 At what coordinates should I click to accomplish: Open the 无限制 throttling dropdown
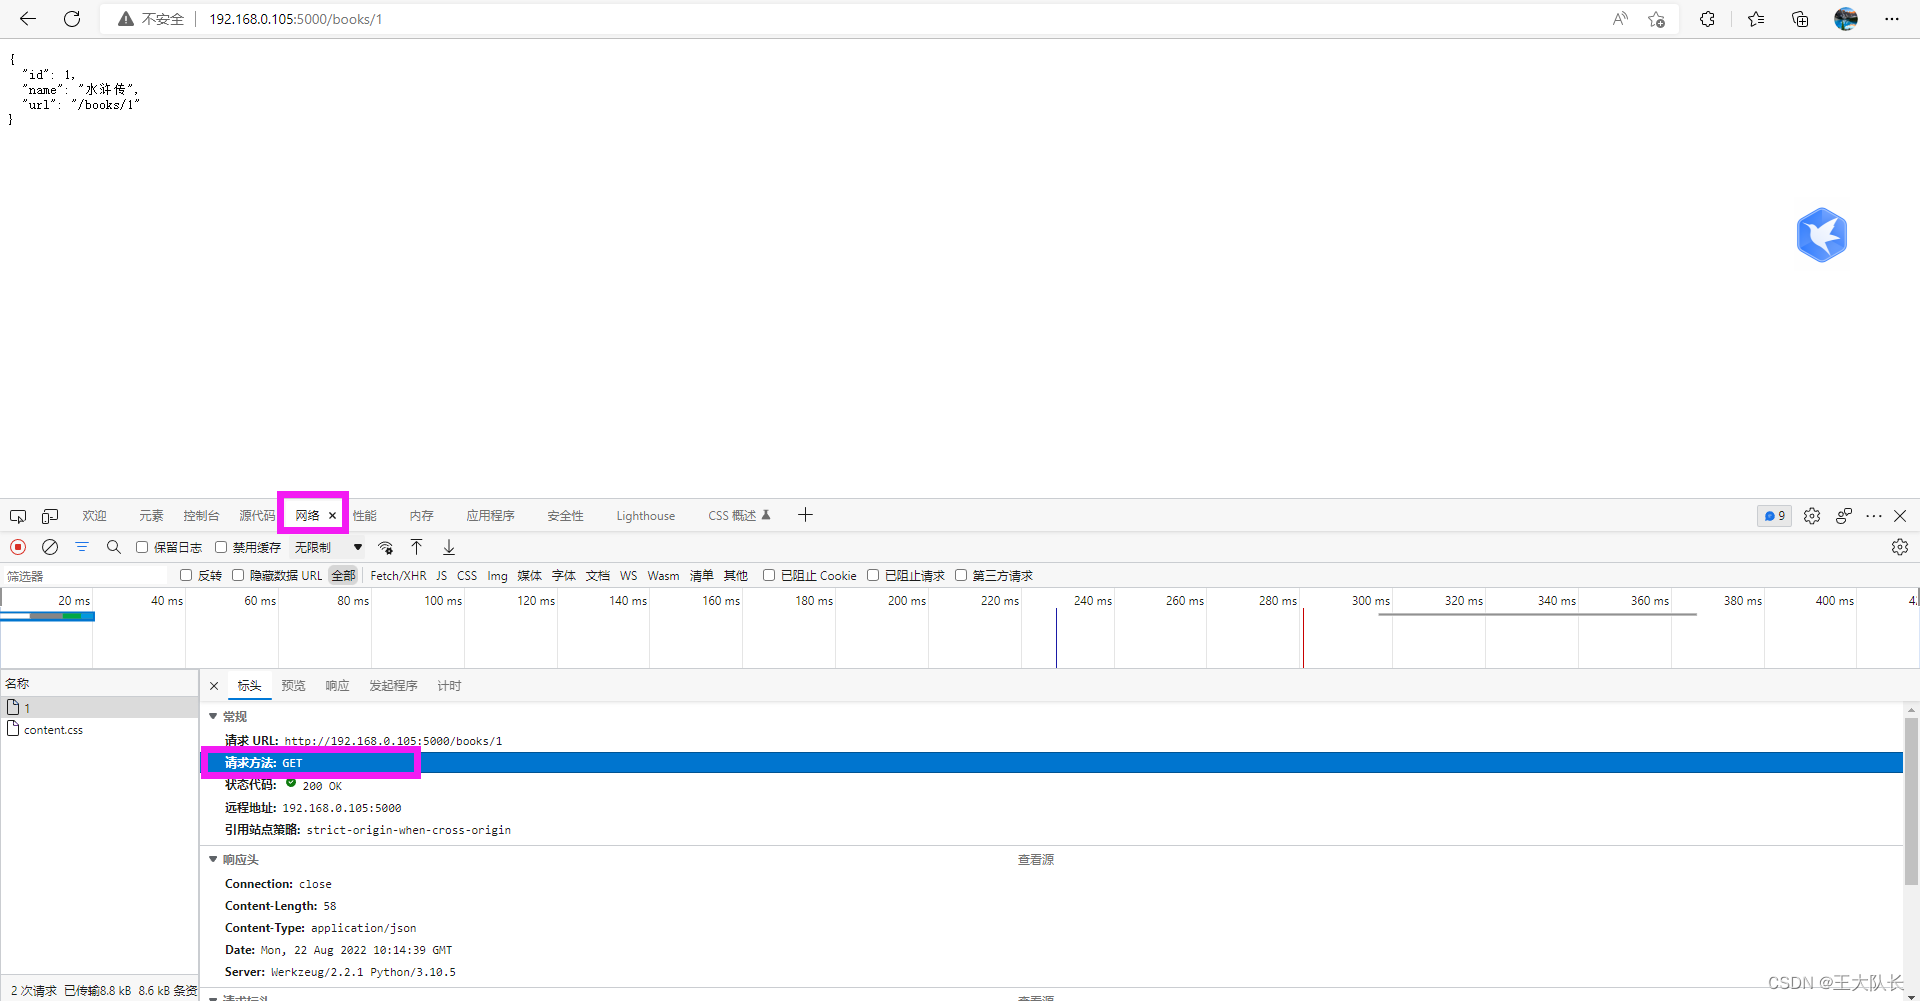328,547
